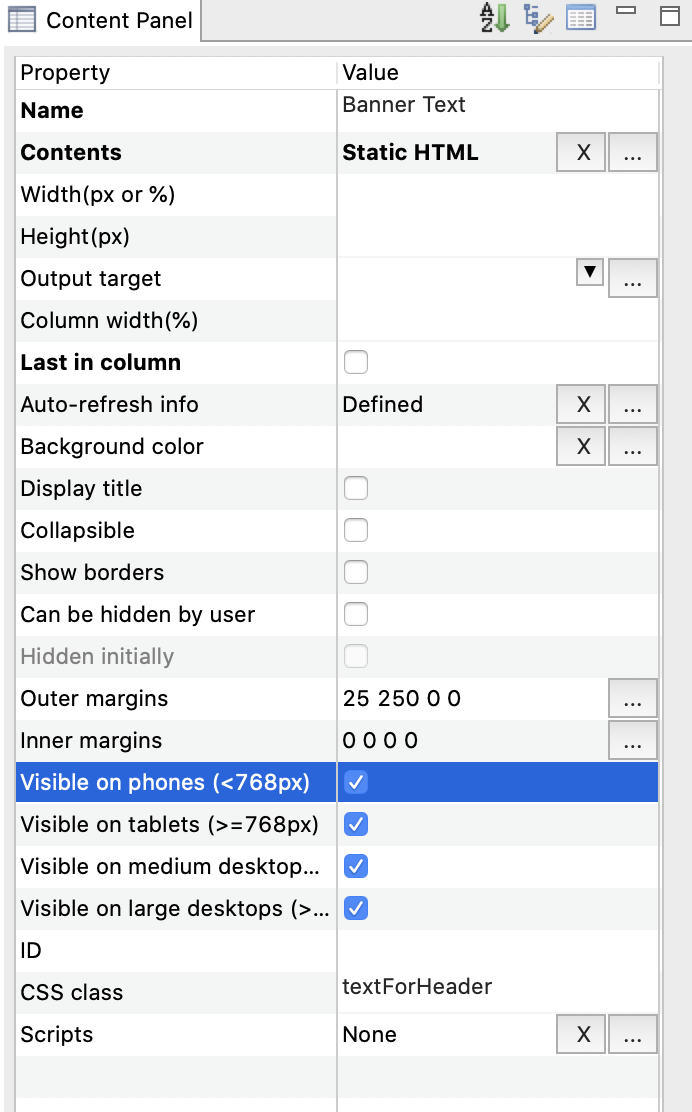Edit Inner margins via ellipsis button
This screenshot has height=1112, width=692.
[x=633, y=740]
